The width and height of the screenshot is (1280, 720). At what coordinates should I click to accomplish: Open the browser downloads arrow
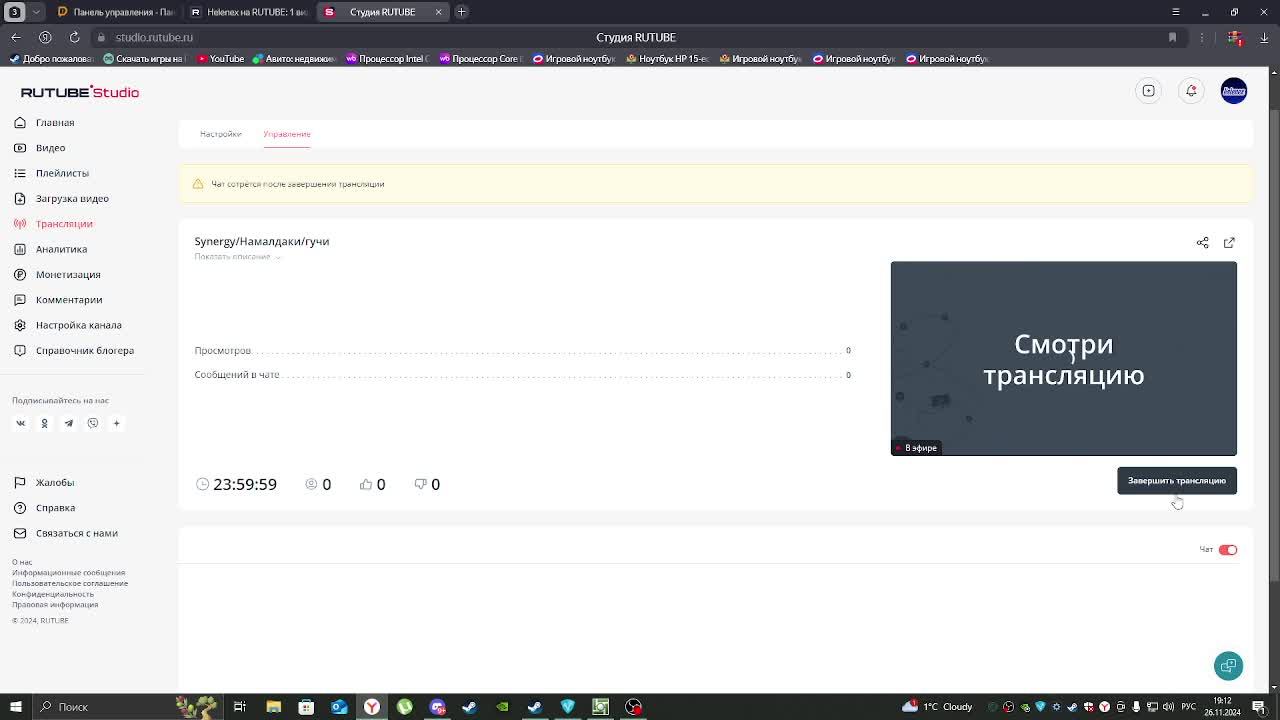1264,37
